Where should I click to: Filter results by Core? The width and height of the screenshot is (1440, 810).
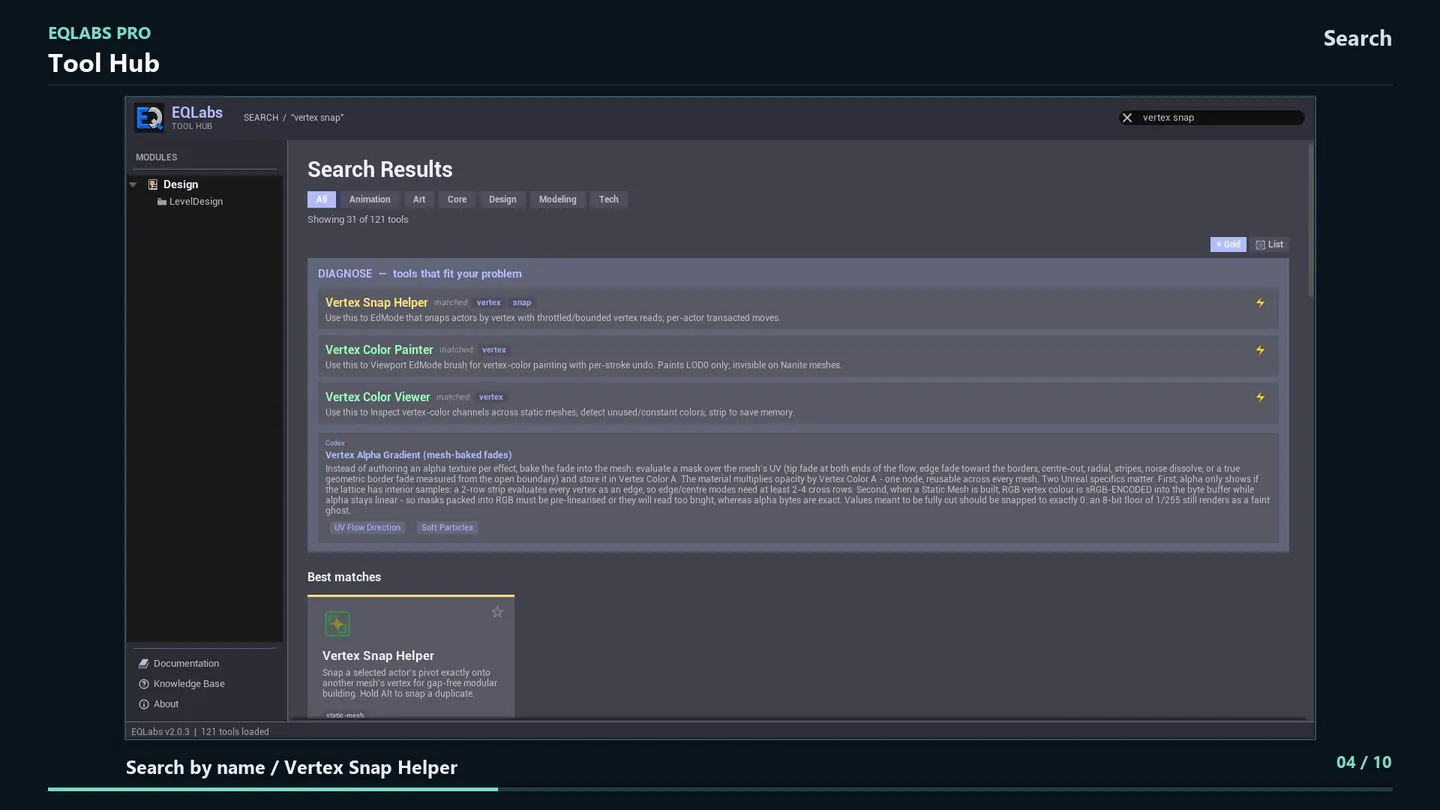click(457, 200)
